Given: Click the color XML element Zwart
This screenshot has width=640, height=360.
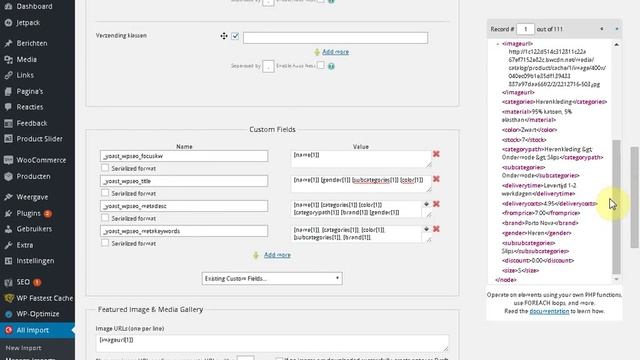Looking at the screenshot, I should 529,130.
